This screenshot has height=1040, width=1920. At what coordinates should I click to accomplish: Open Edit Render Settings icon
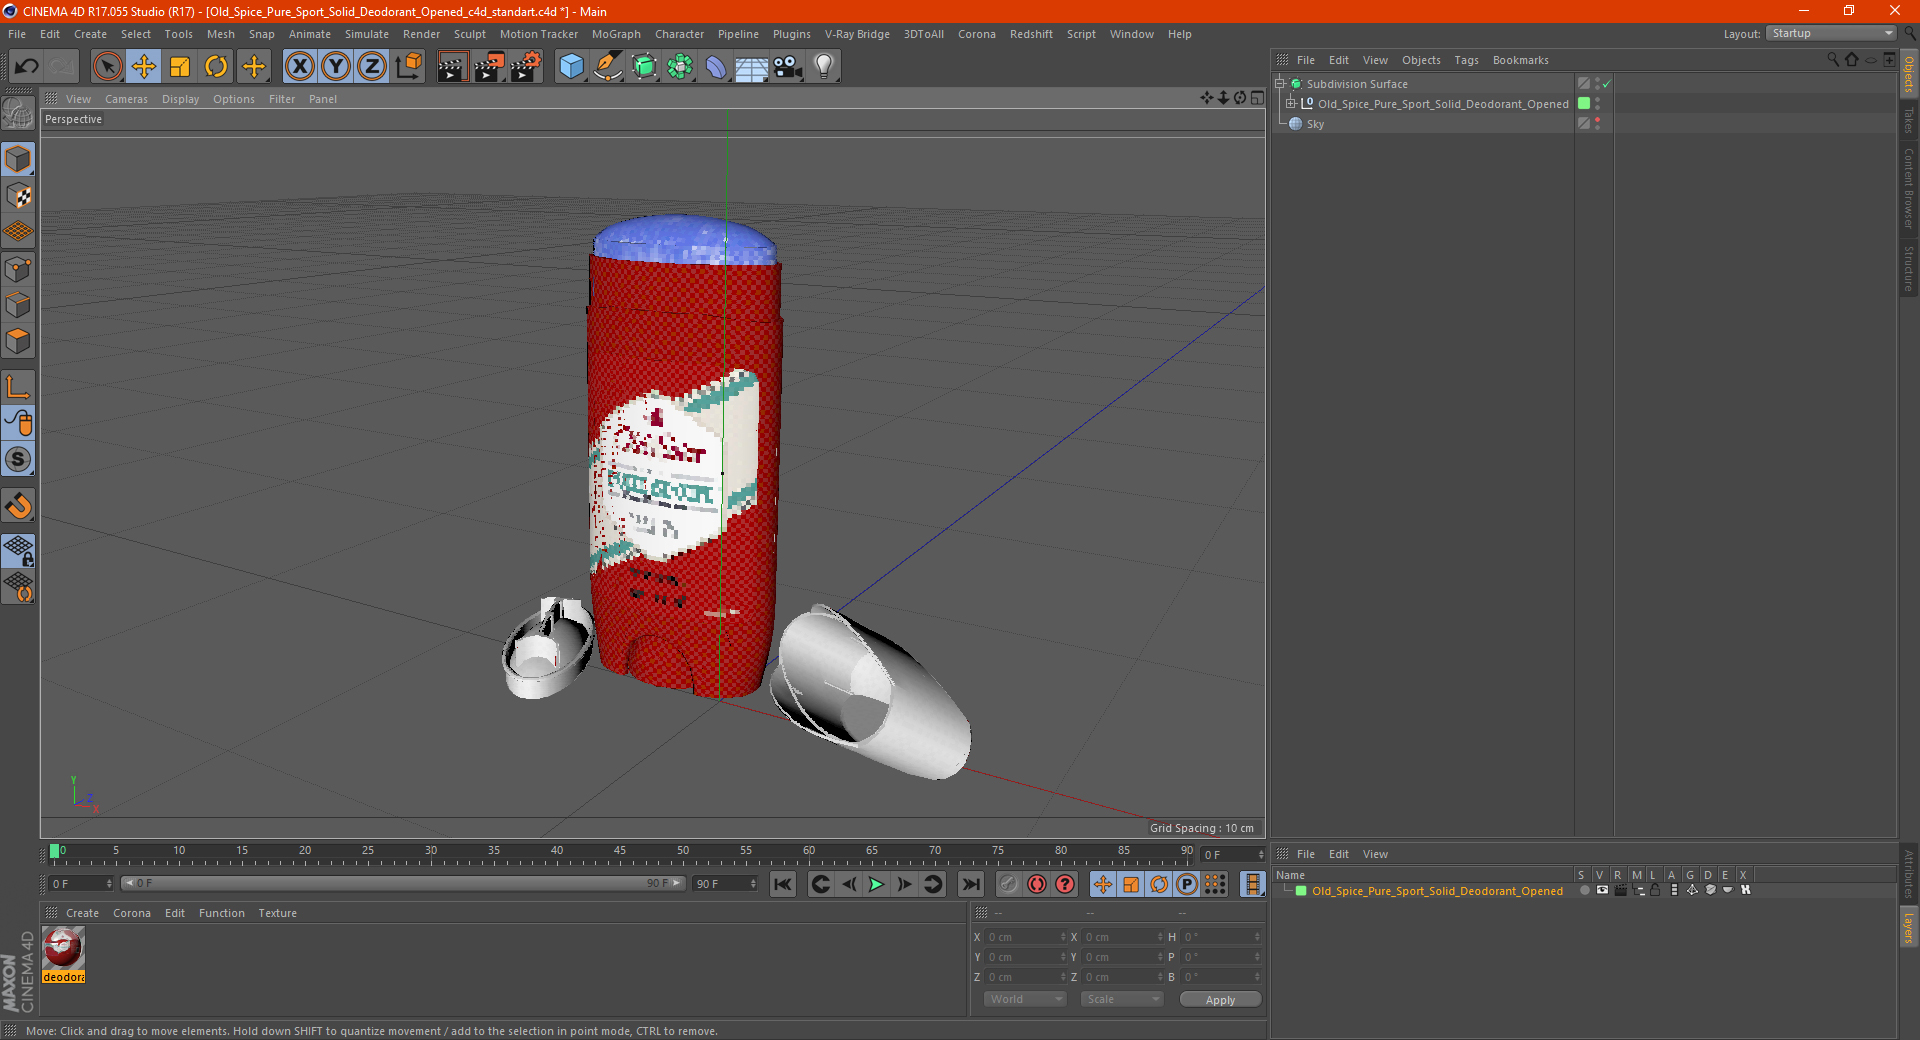coord(526,67)
